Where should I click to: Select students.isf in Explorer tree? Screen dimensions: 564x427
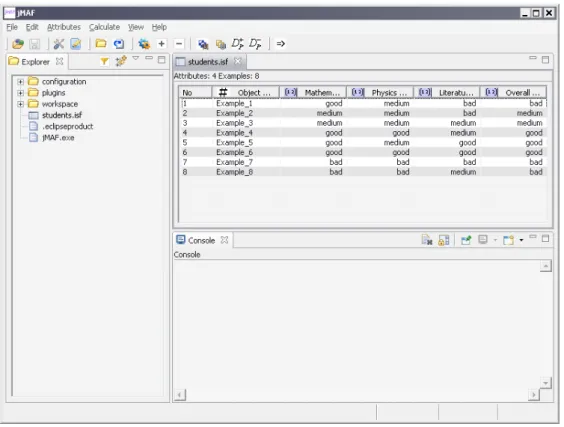62,115
